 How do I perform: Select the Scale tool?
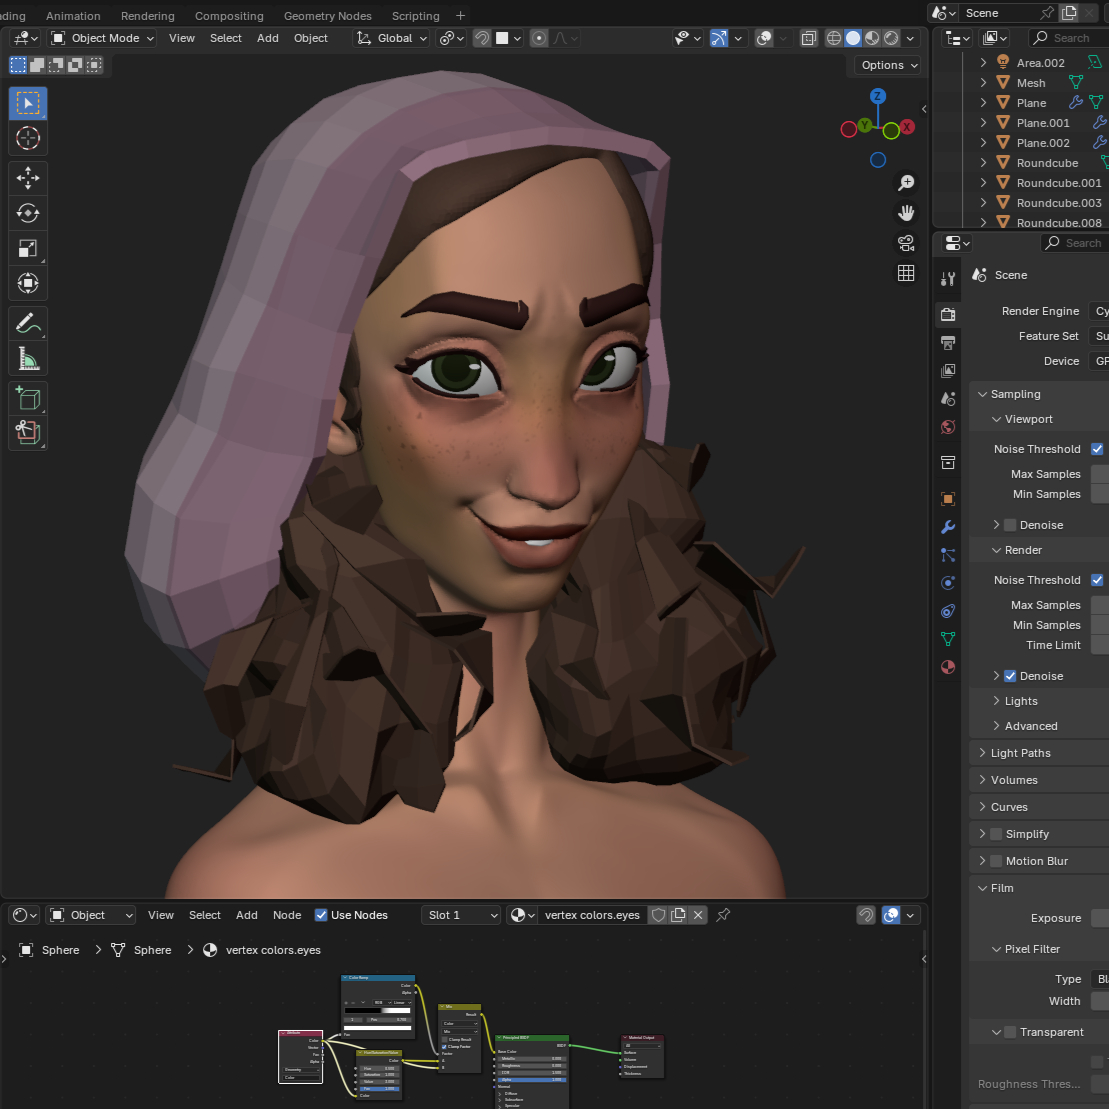coord(28,248)
